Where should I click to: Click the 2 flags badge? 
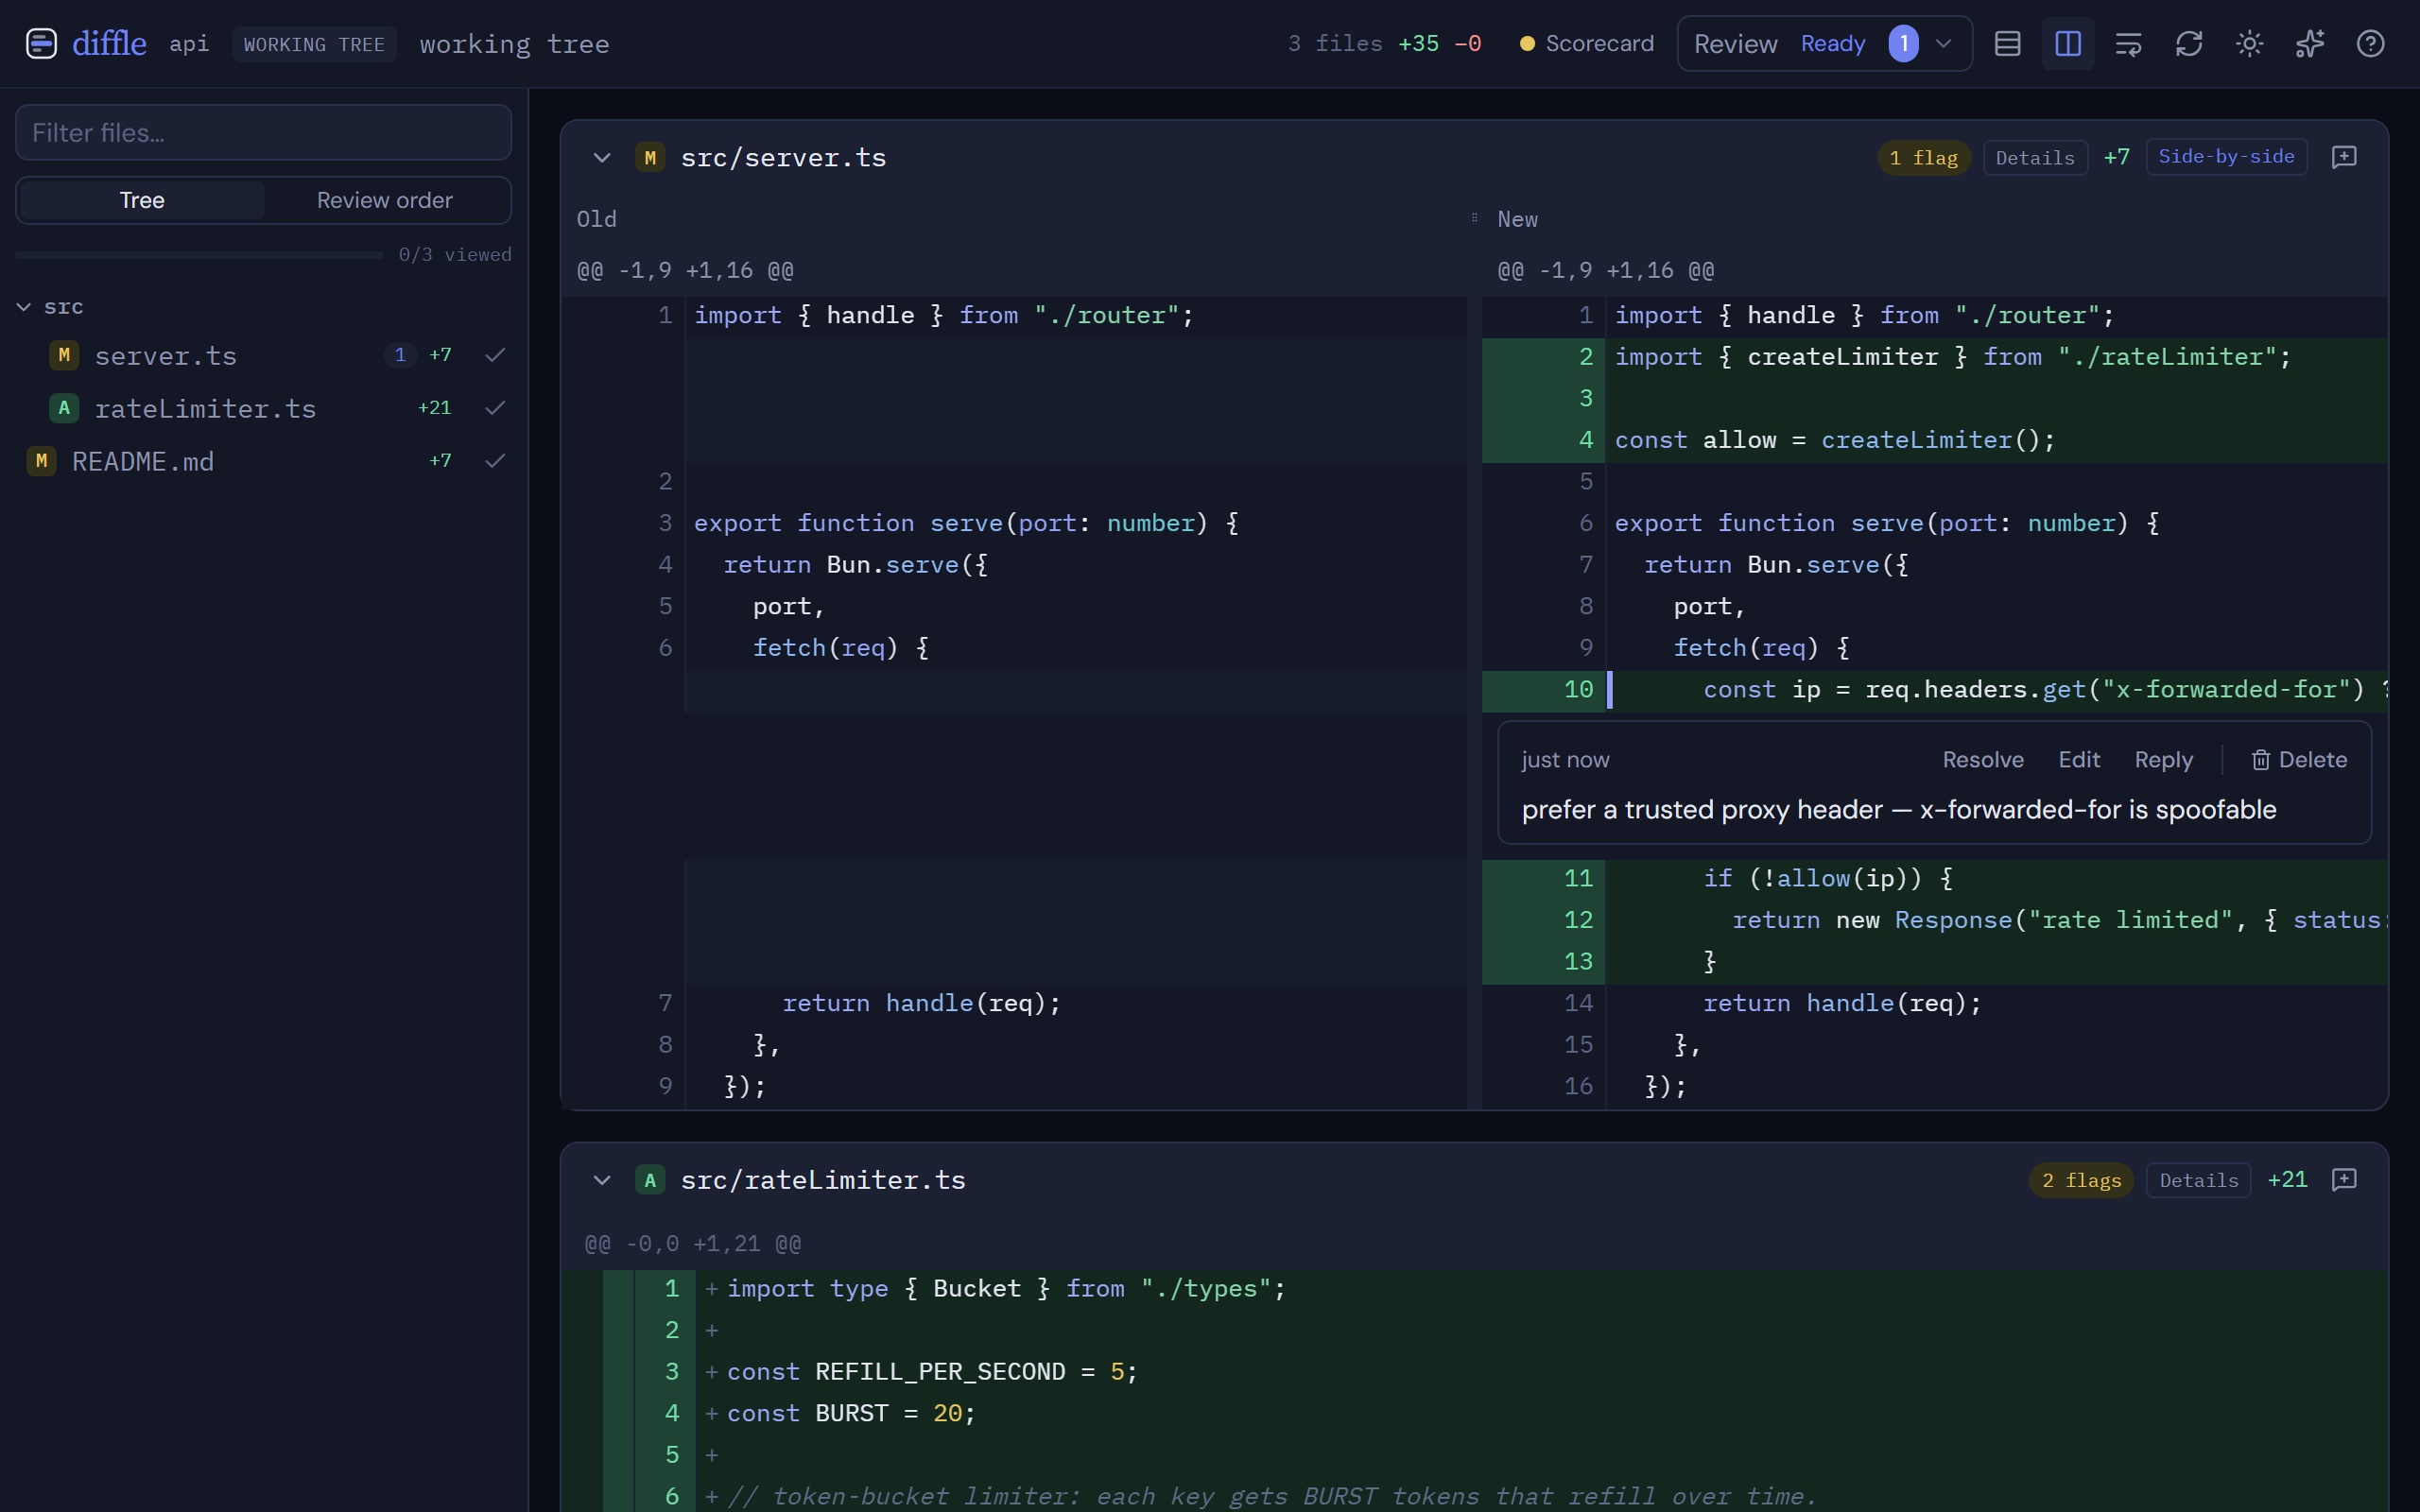[x=2081, y=1180]
